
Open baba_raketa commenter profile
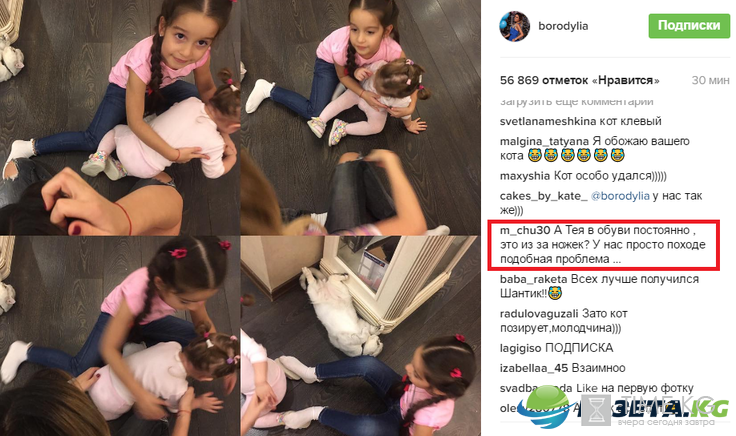534,279
